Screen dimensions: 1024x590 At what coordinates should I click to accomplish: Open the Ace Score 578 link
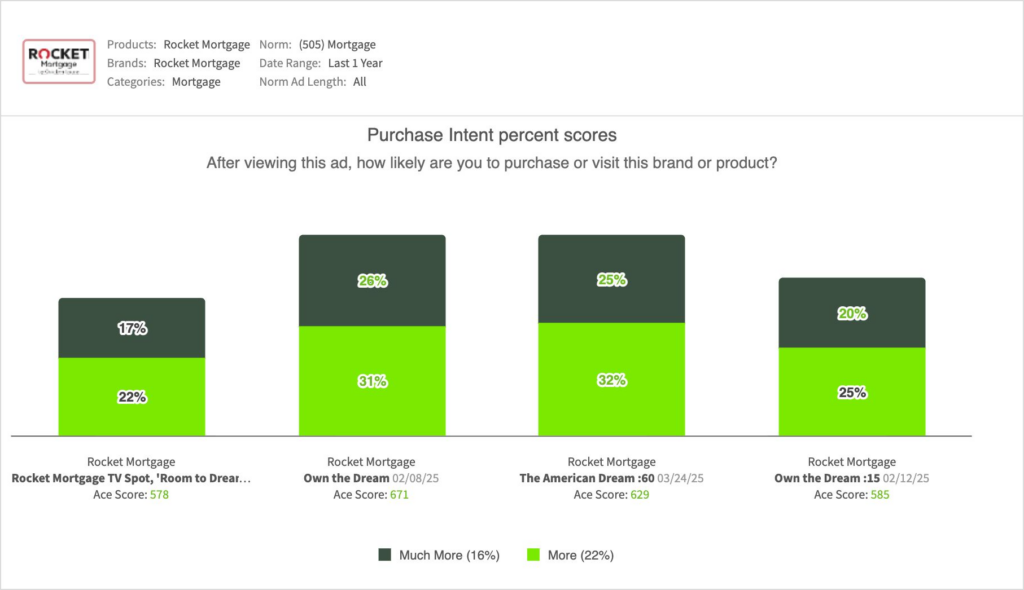click(x=160, y=494)
